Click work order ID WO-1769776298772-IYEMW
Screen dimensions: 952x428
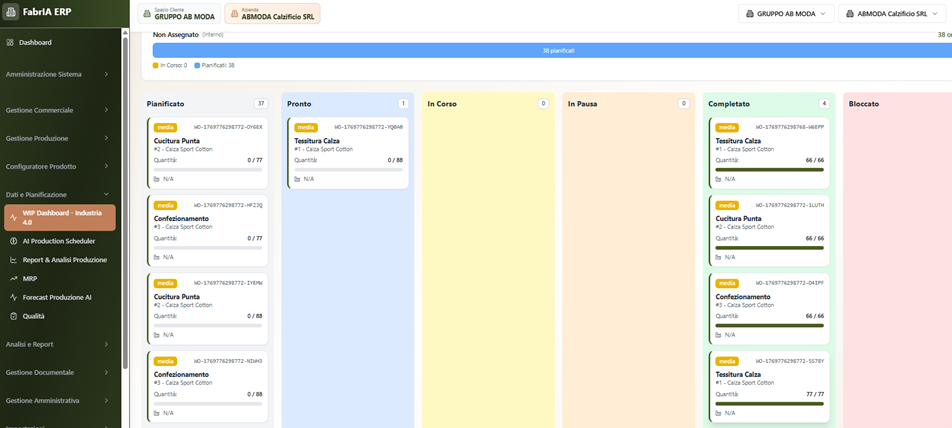coord(228,283)
